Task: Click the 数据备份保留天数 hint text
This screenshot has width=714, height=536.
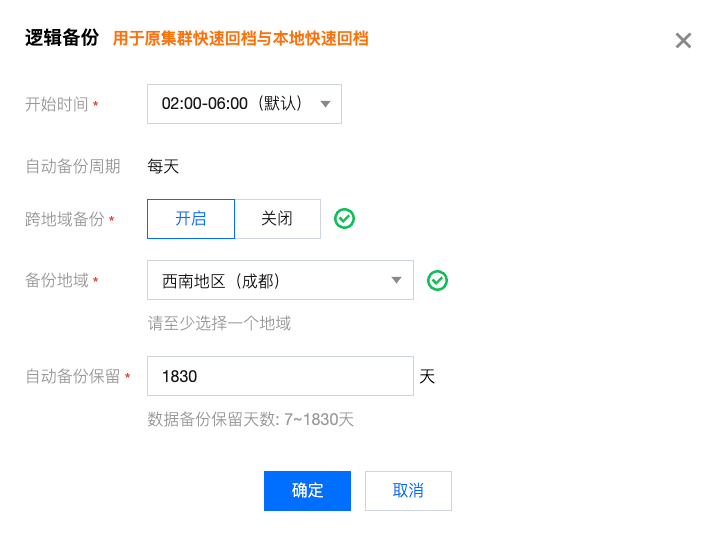Action: (x=250, y=419)
